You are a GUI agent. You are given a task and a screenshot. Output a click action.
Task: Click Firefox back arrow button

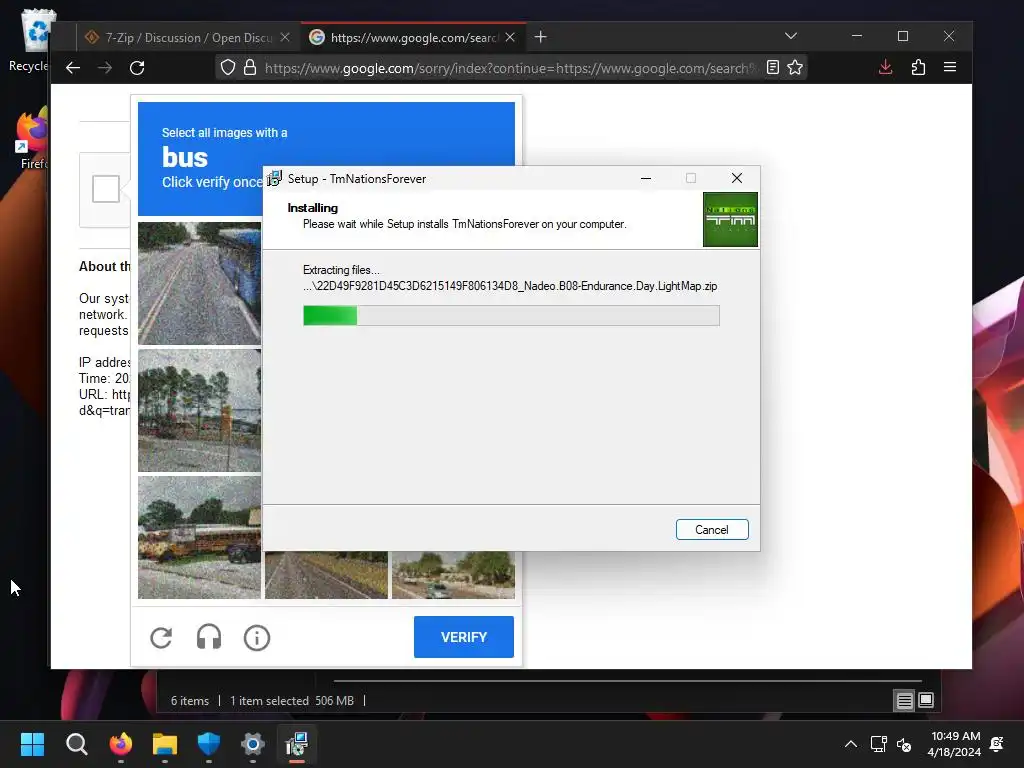pyautogui.click(x=73, y=67)
